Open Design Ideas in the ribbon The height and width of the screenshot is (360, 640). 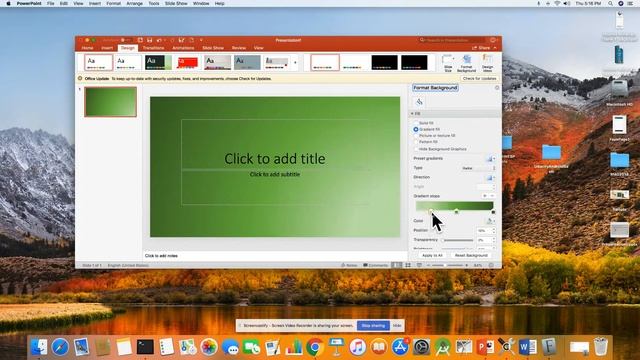(487, 63)
